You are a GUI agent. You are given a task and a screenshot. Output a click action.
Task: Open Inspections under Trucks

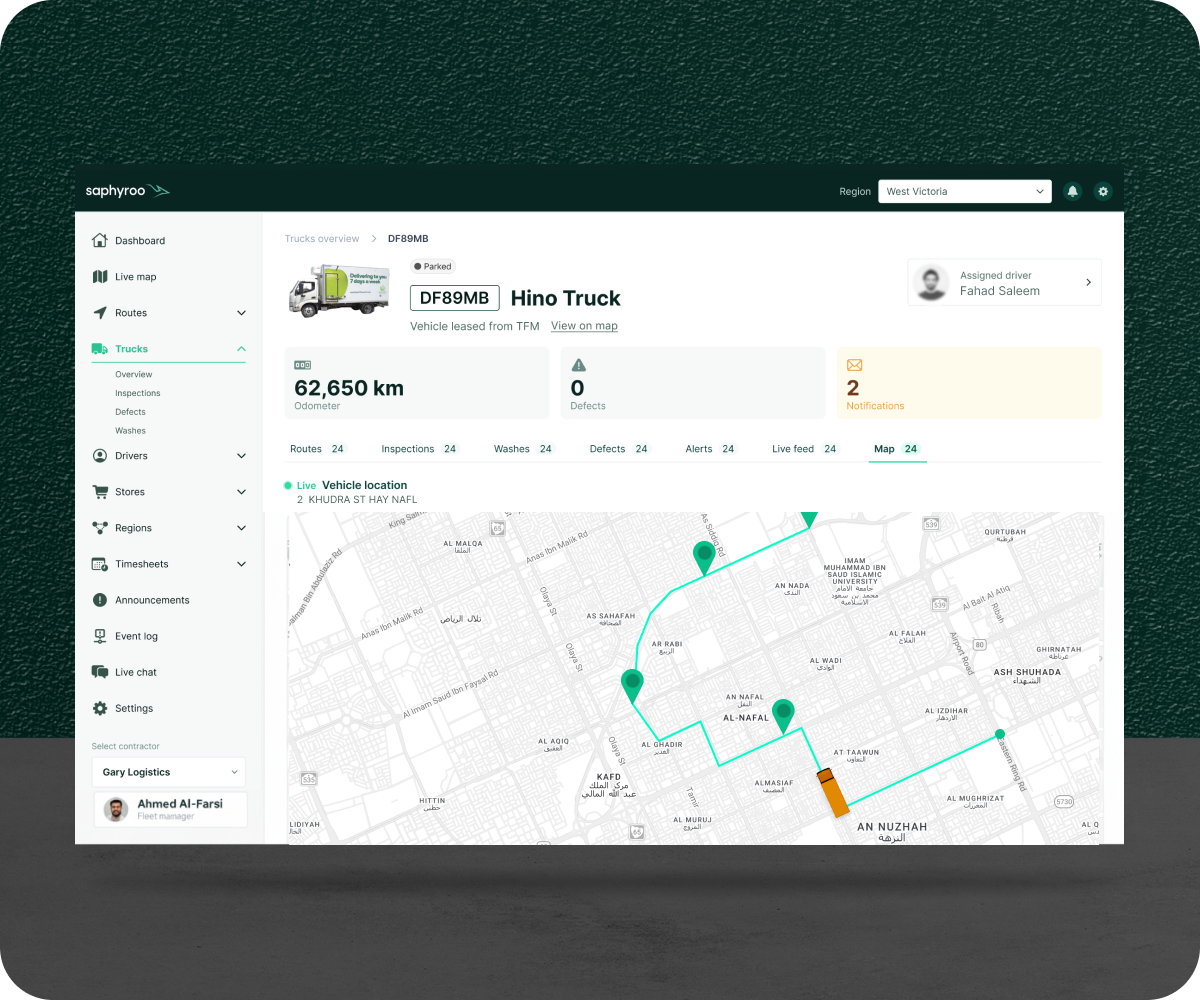coord(137,393)
